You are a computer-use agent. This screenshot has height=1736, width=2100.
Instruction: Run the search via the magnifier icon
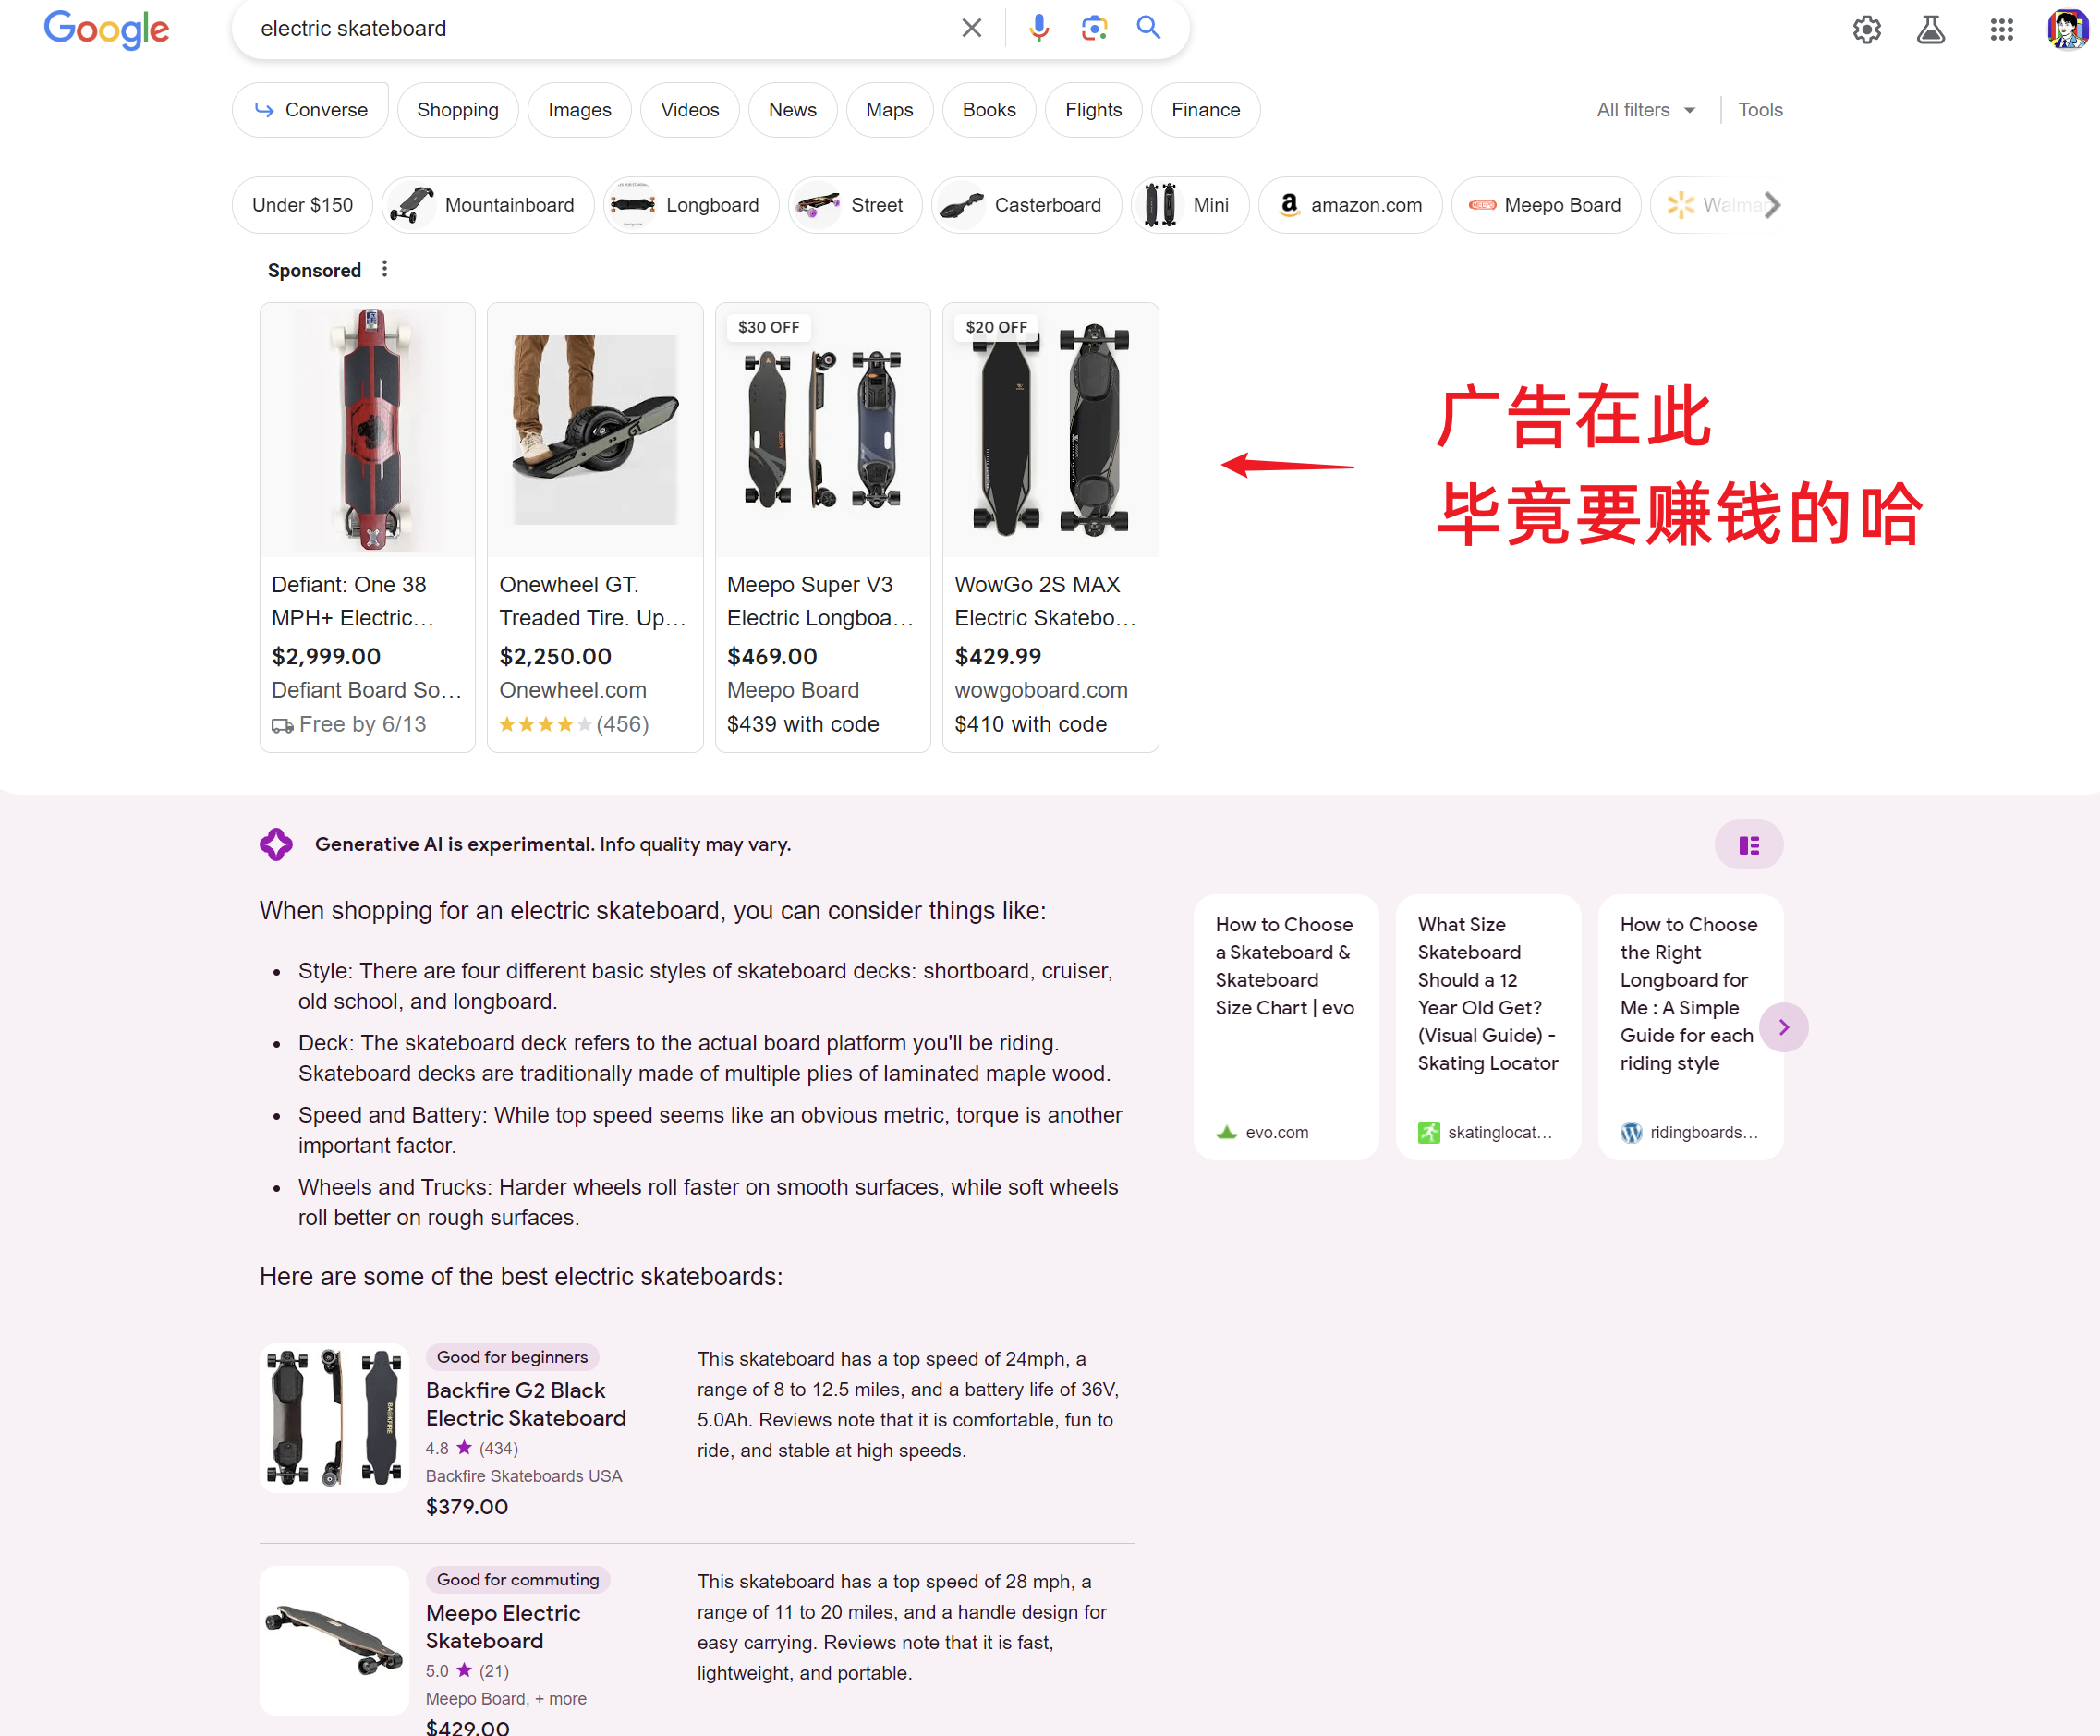coord(1148,27)
